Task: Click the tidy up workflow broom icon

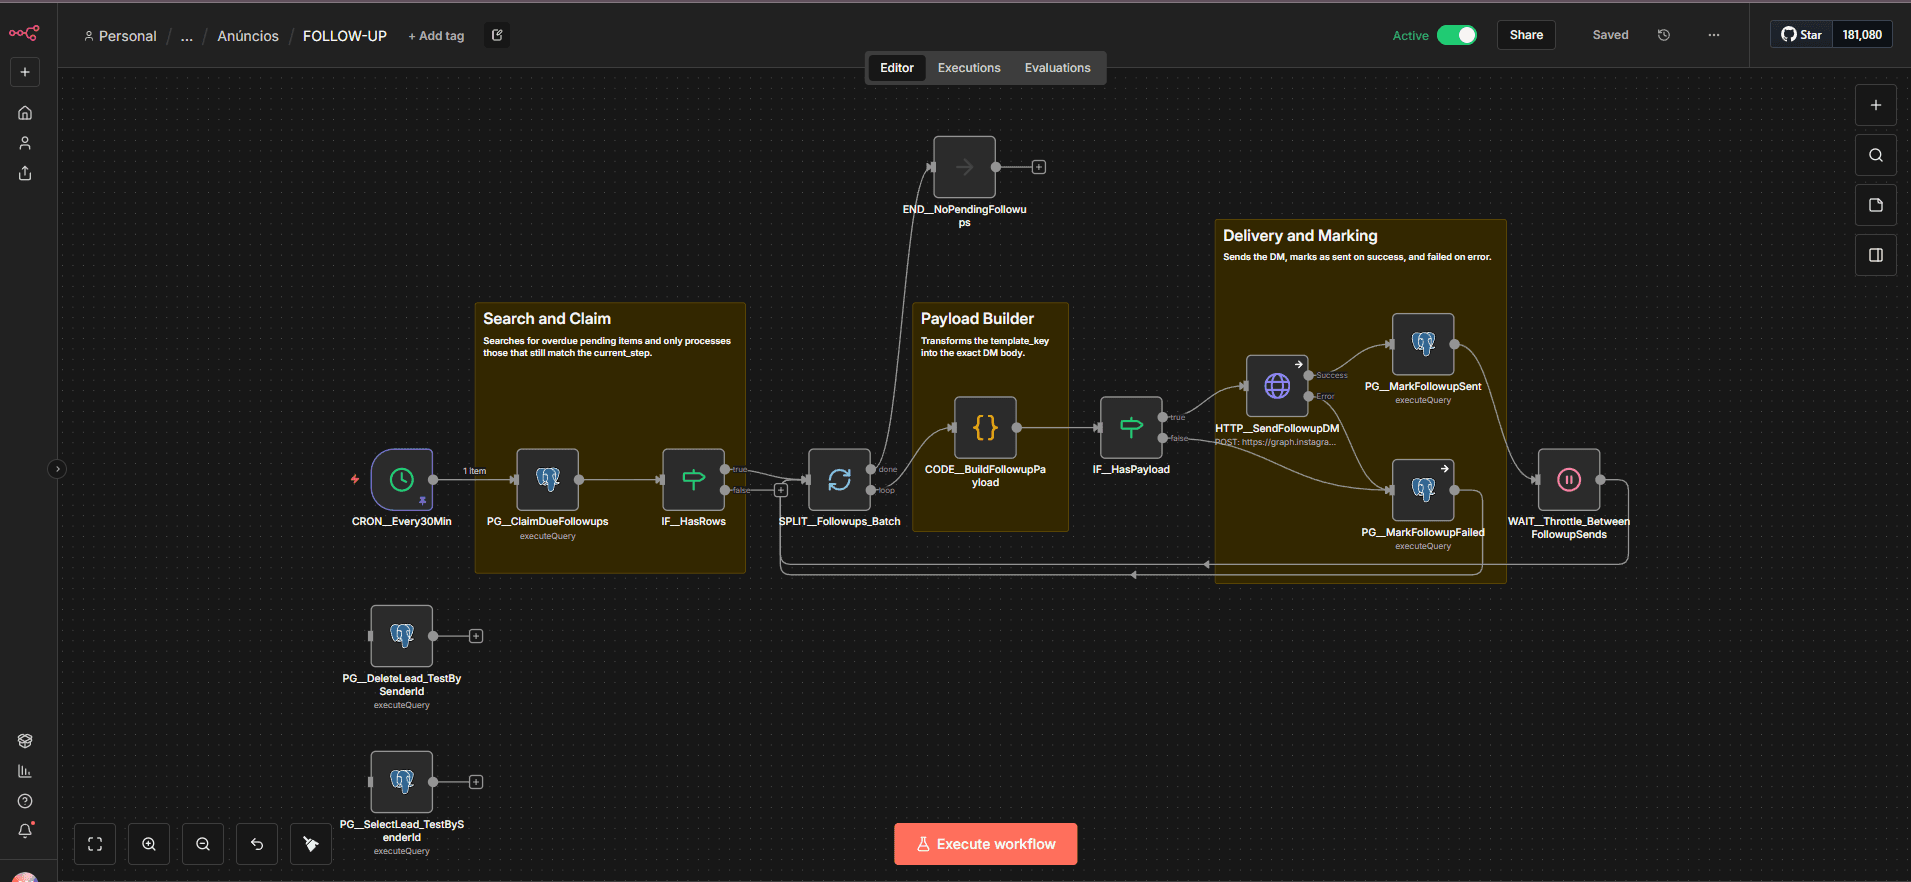Action: click(311, 844)
